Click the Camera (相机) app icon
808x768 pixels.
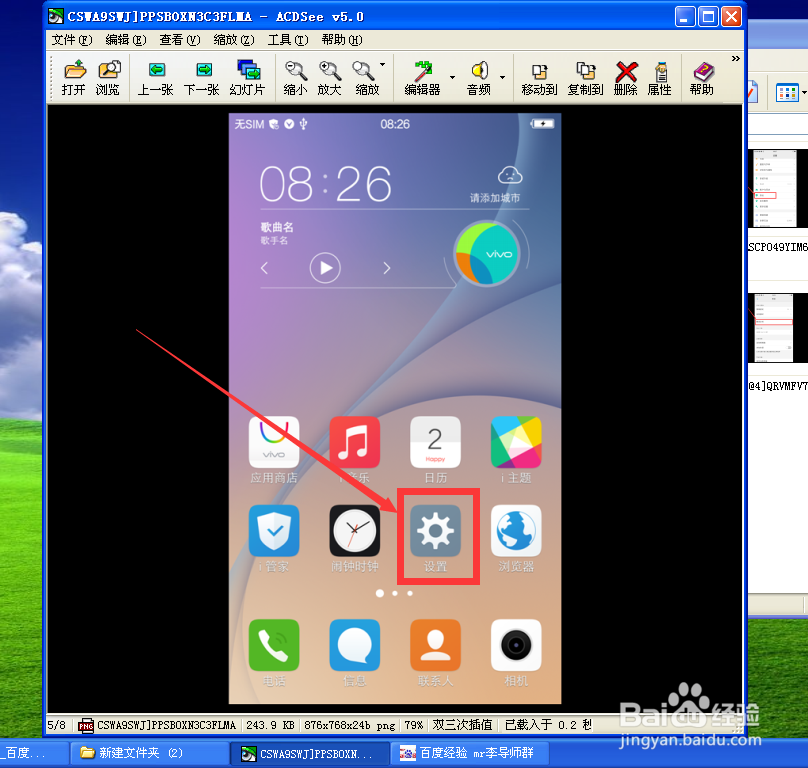point(516,645)
